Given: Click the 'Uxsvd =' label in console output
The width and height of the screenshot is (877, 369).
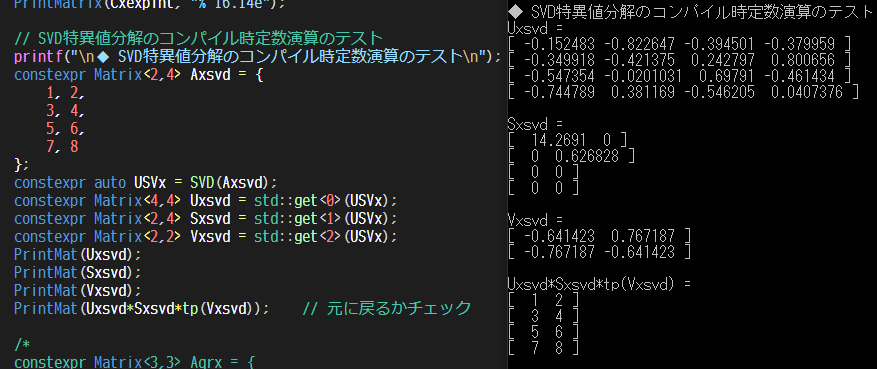Looking at the screenshot, I should 536,27.
